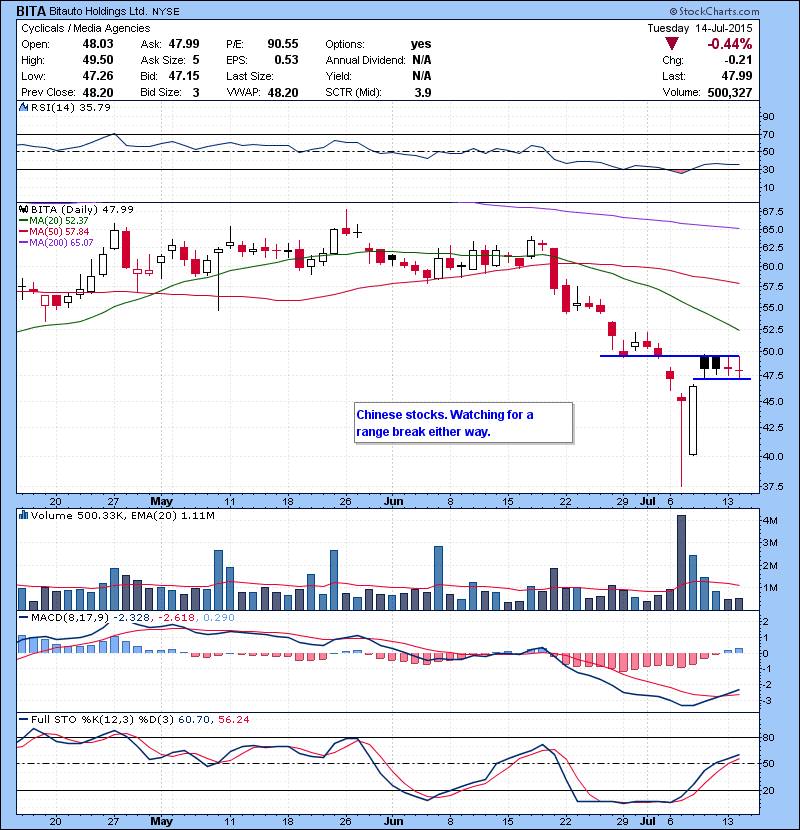Click the P/E value 90.55
800x830 pixels.
point(283,44)
